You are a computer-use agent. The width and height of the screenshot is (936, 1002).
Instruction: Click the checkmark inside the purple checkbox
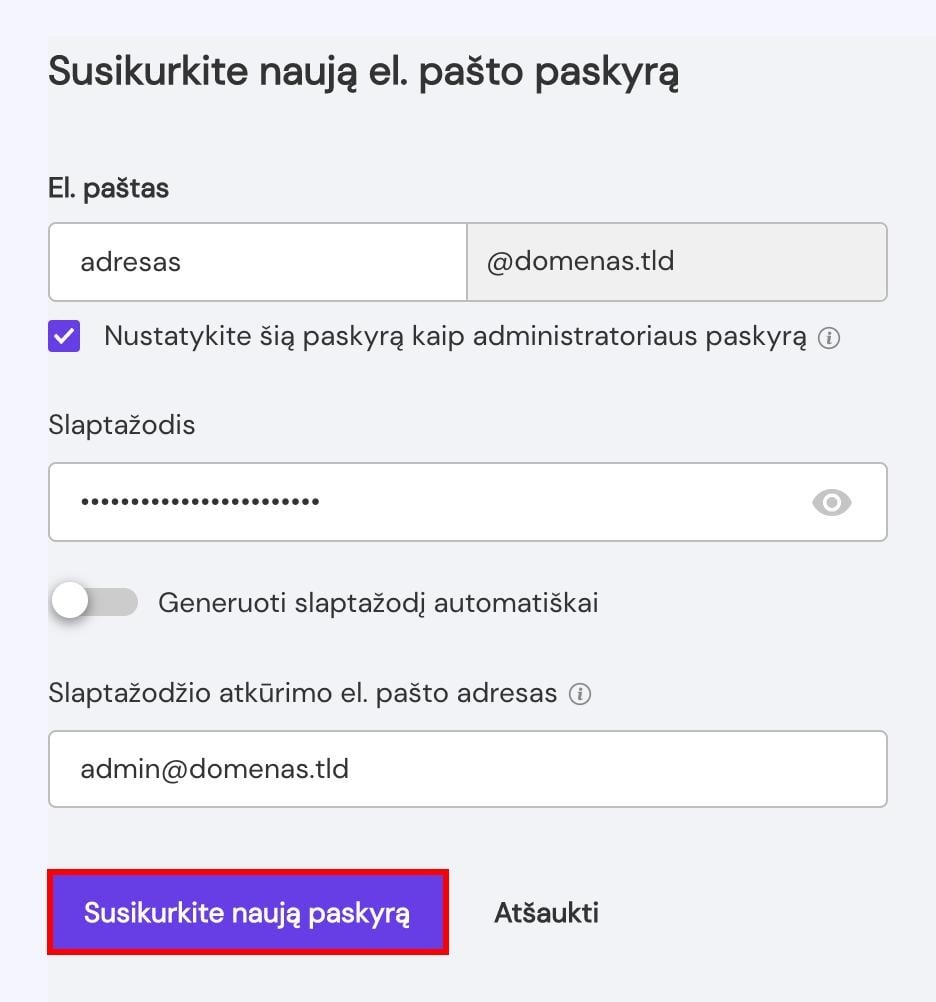tap(64, 337)
